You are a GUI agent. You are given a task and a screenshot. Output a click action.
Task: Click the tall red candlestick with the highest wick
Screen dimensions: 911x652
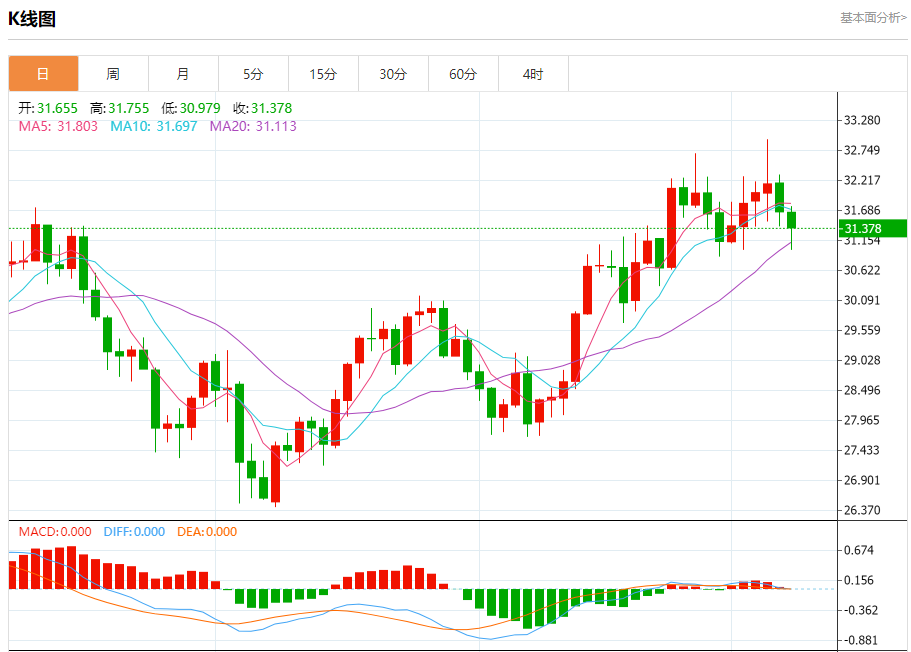(x=767, y=188)
